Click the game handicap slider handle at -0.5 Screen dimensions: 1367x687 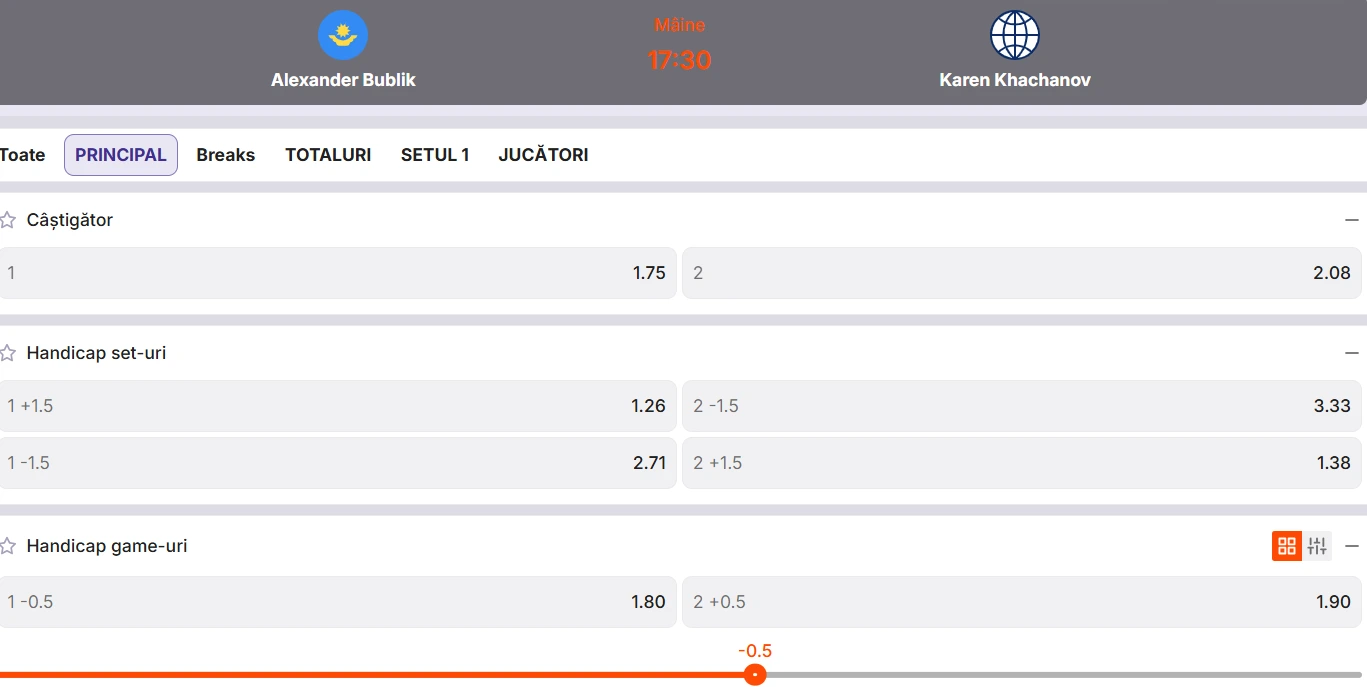click(755, 675)
